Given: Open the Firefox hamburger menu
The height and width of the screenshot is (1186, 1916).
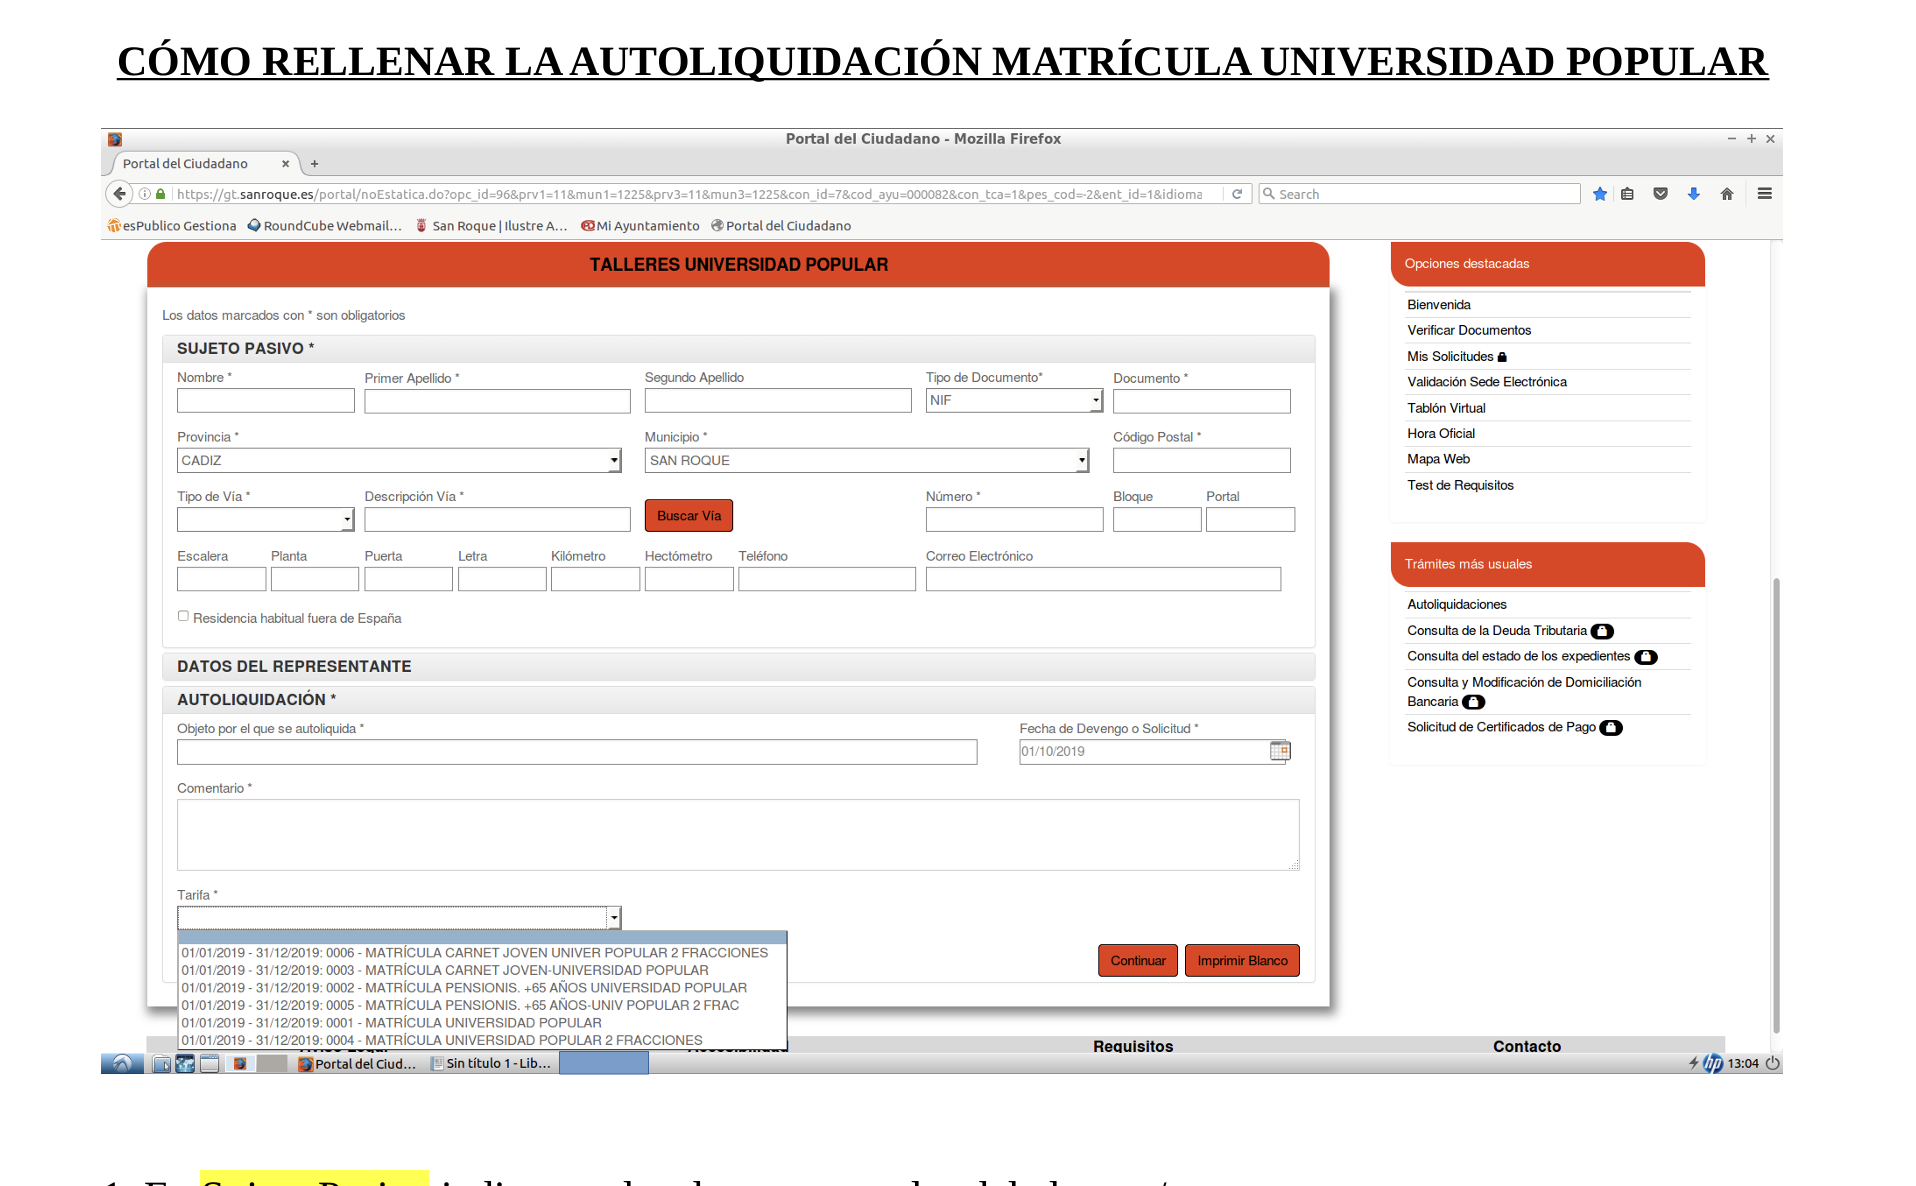Looking at the screenshot, I should [1764, 194].
